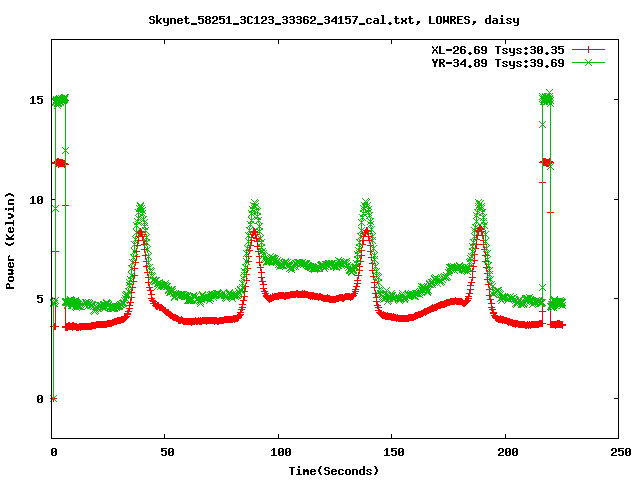Click the green peak near 140 seconds
The width and height of the screenshot is (640, 480).
pos(366,204)
